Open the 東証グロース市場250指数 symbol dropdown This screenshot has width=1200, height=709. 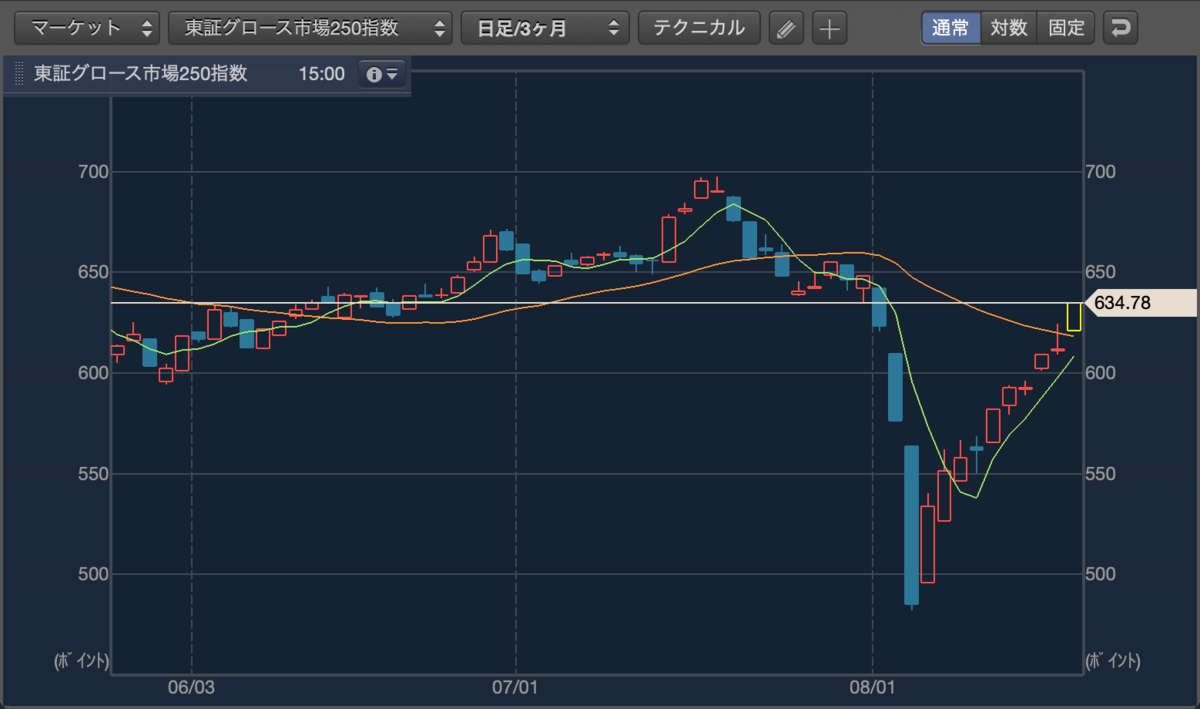(x=310, y=28)
